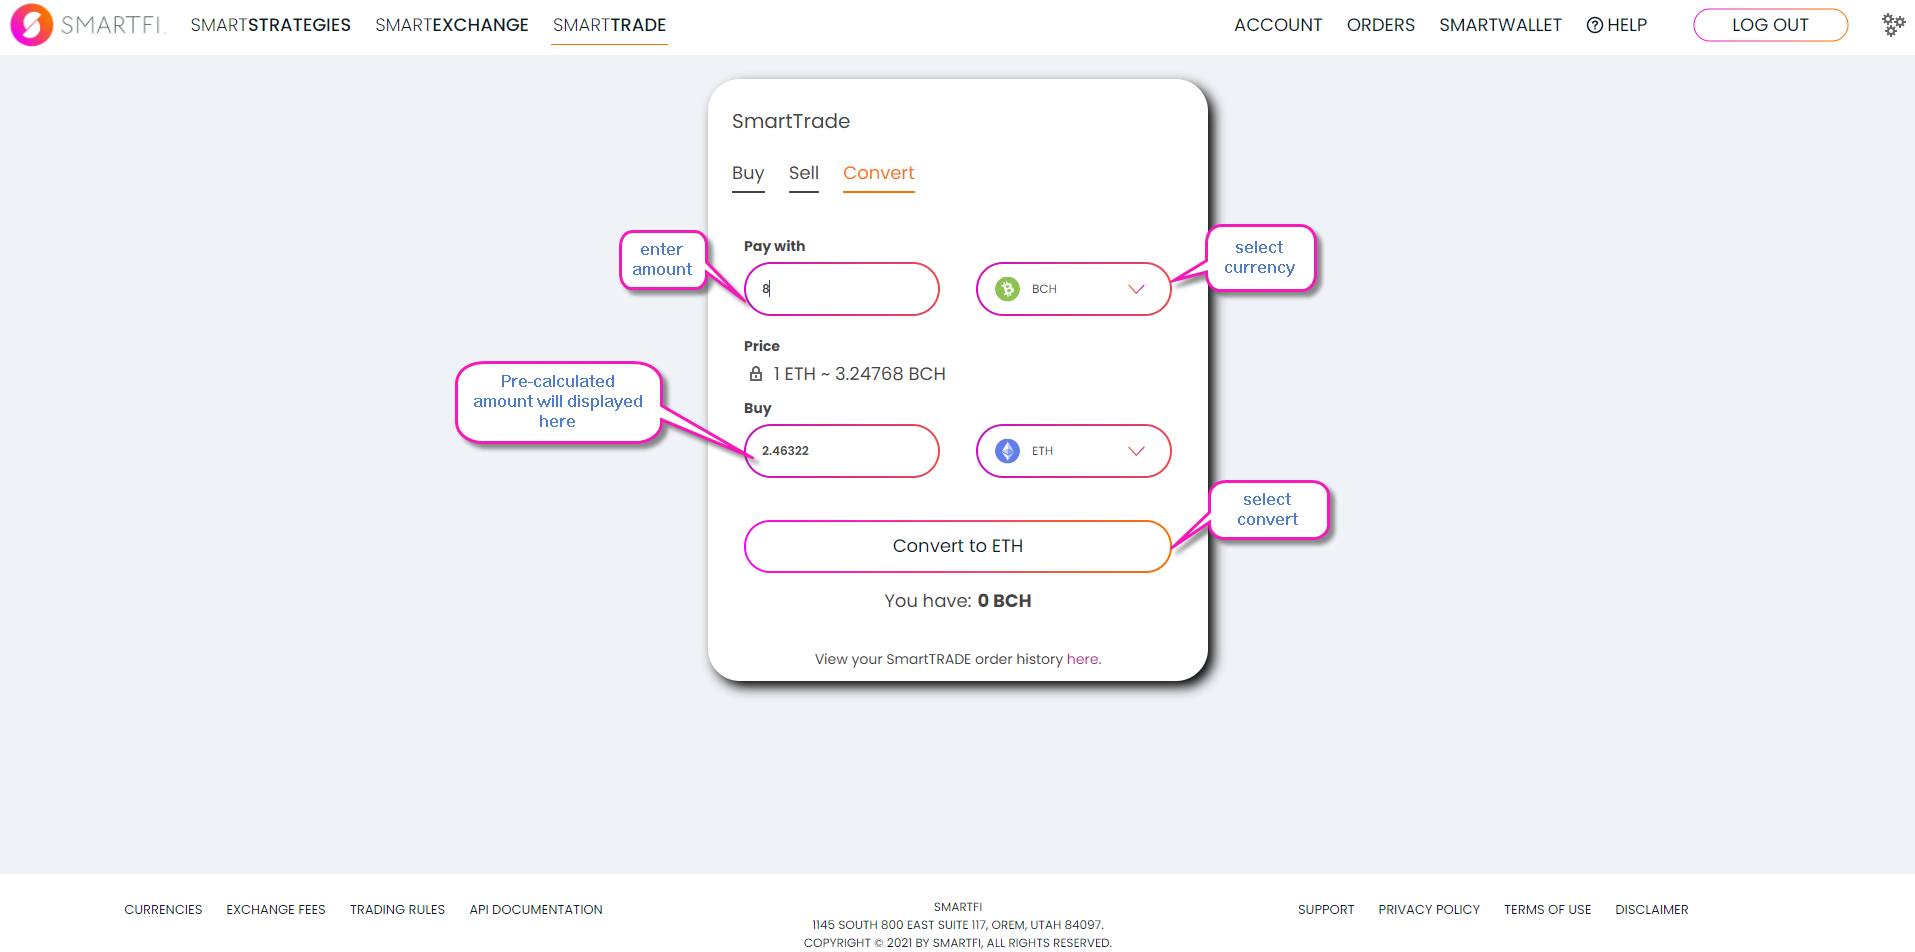Select the Convert tab

tap(879, 174)
